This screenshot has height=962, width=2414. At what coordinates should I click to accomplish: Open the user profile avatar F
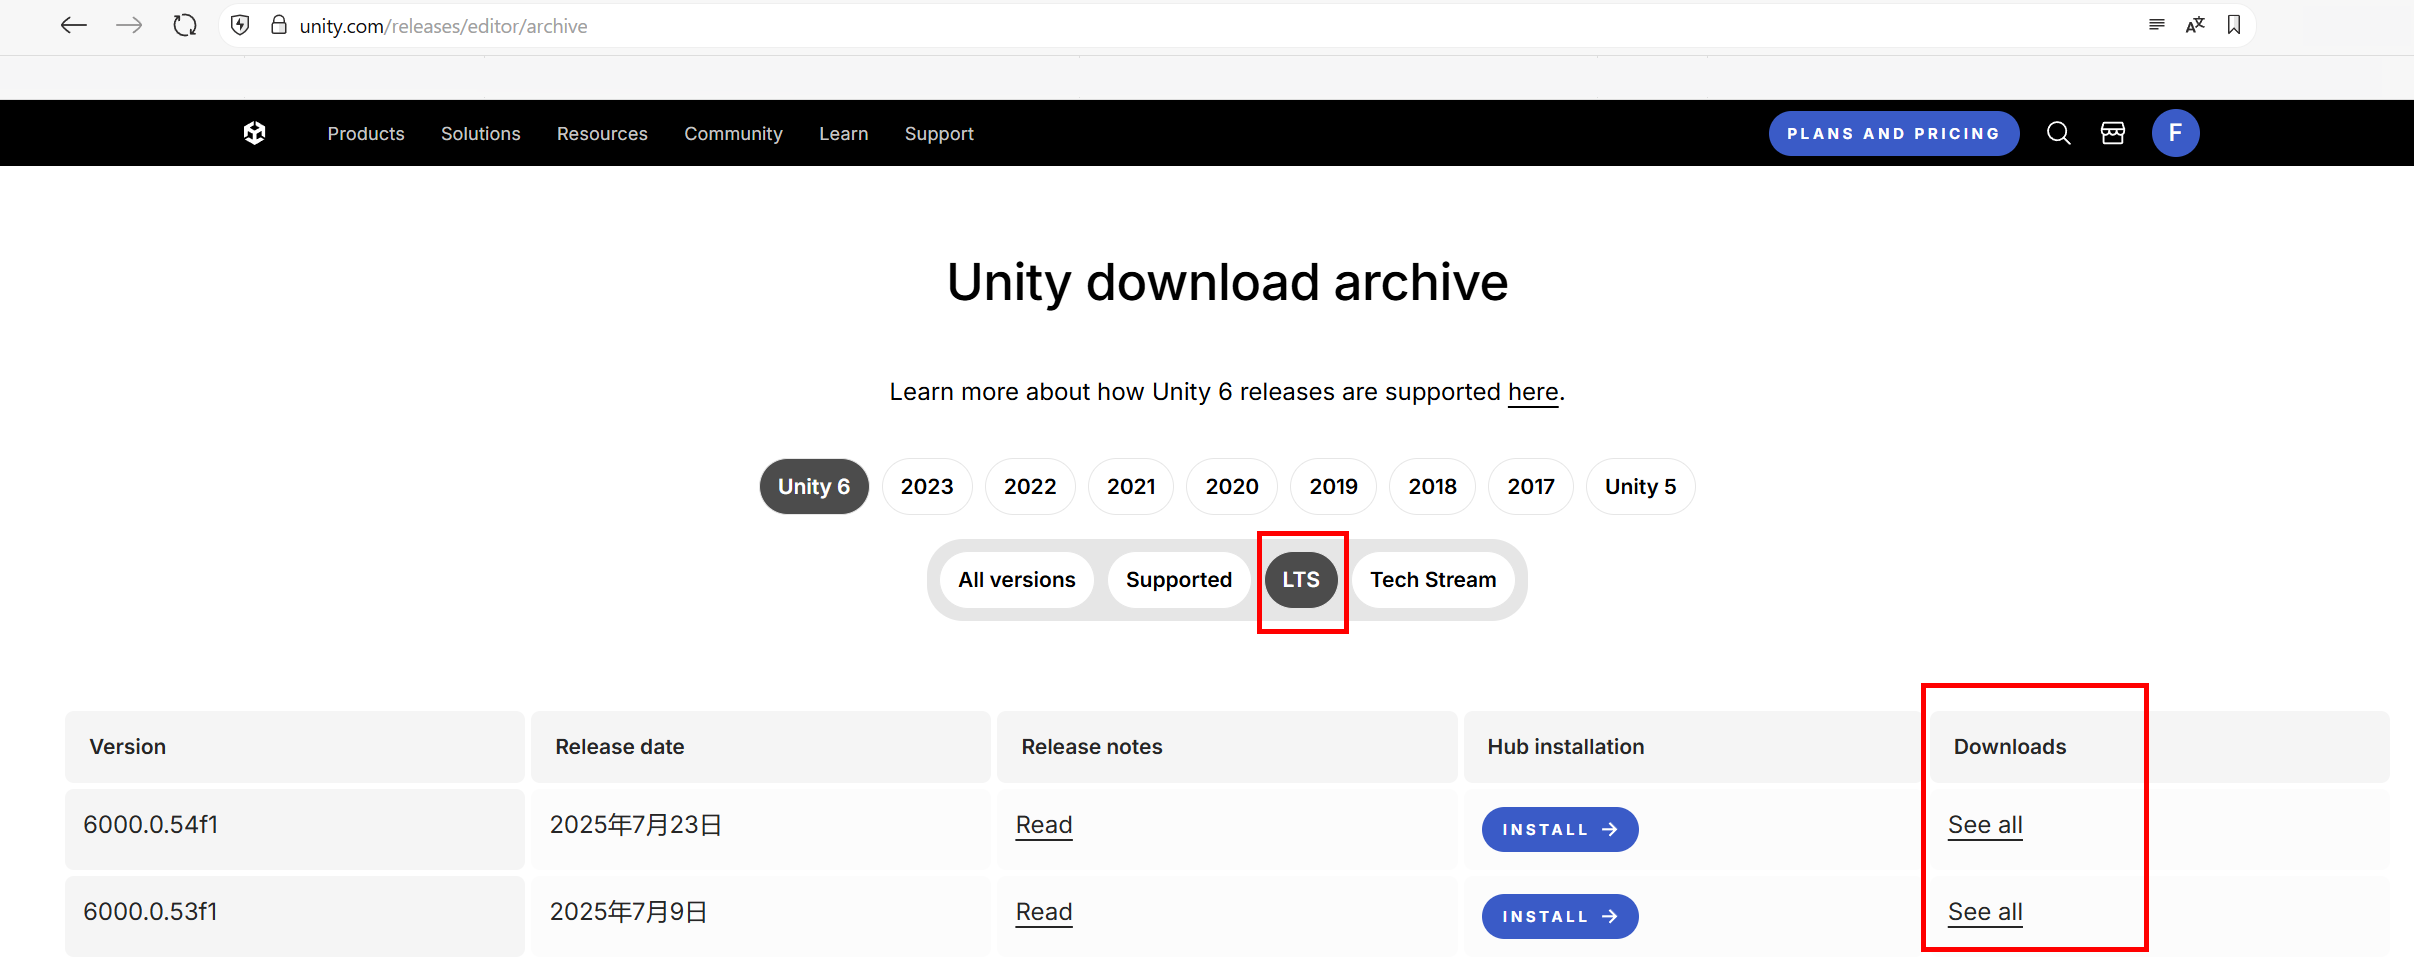coord(2175,133)
